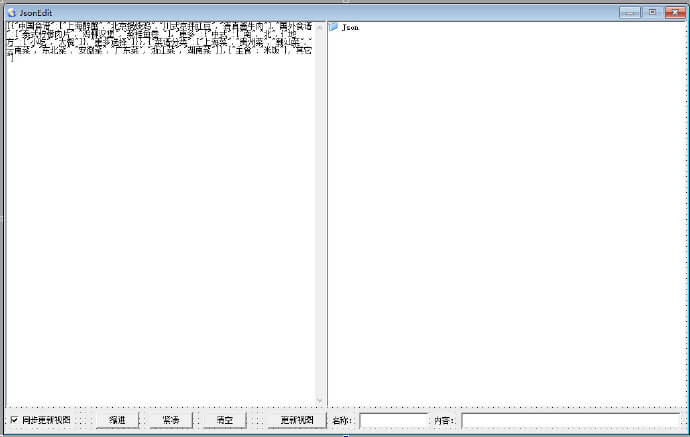
Task: Click the JsonEdit app icon in title bar
Action: click(11, 11)
